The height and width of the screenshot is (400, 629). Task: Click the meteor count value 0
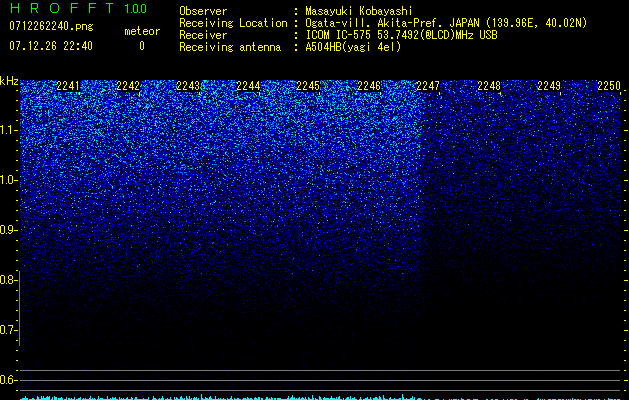[142, 46]
